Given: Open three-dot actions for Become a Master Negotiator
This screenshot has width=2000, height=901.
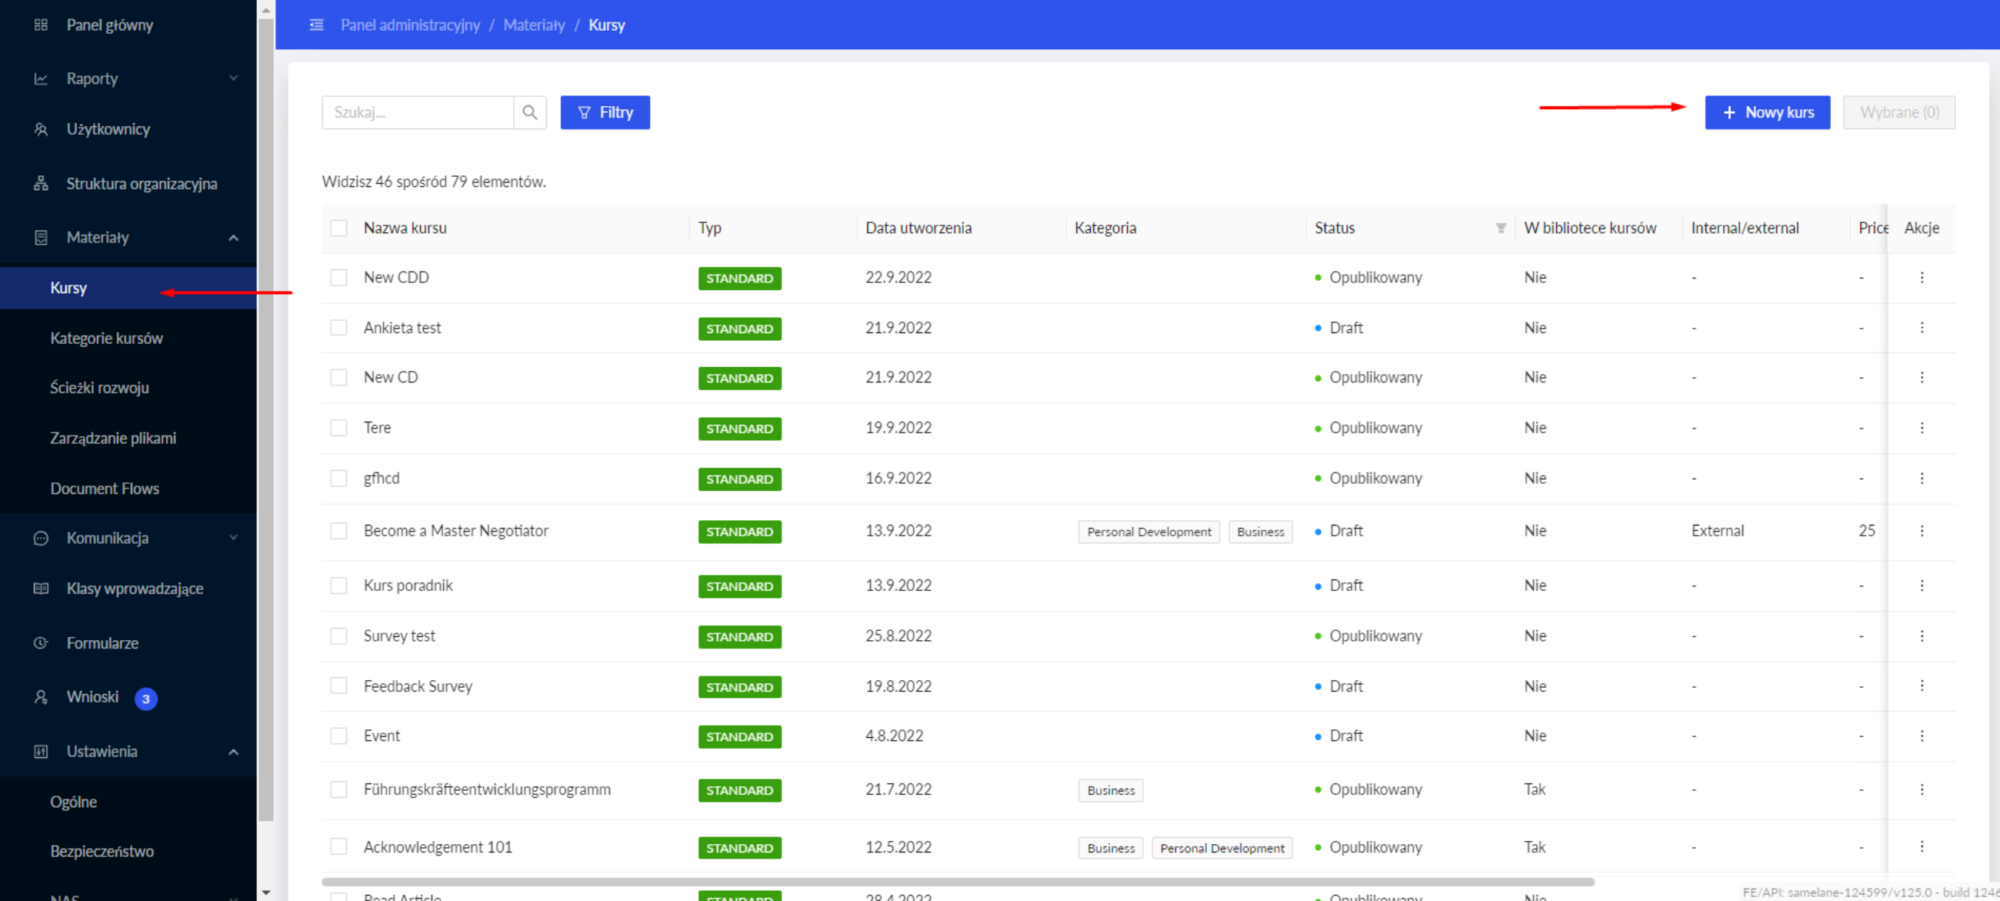Looking at the screenshot, I should point(1921,531).
